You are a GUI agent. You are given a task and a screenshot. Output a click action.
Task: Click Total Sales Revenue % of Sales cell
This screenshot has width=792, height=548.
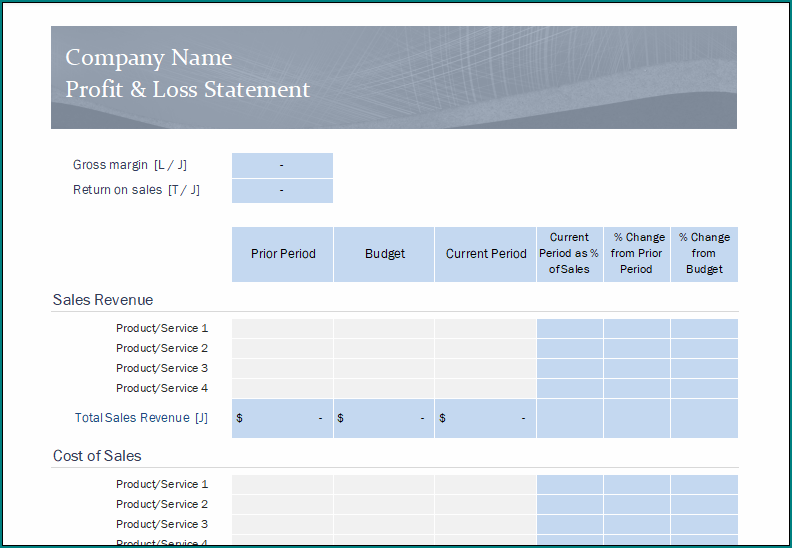pos(570,418)
